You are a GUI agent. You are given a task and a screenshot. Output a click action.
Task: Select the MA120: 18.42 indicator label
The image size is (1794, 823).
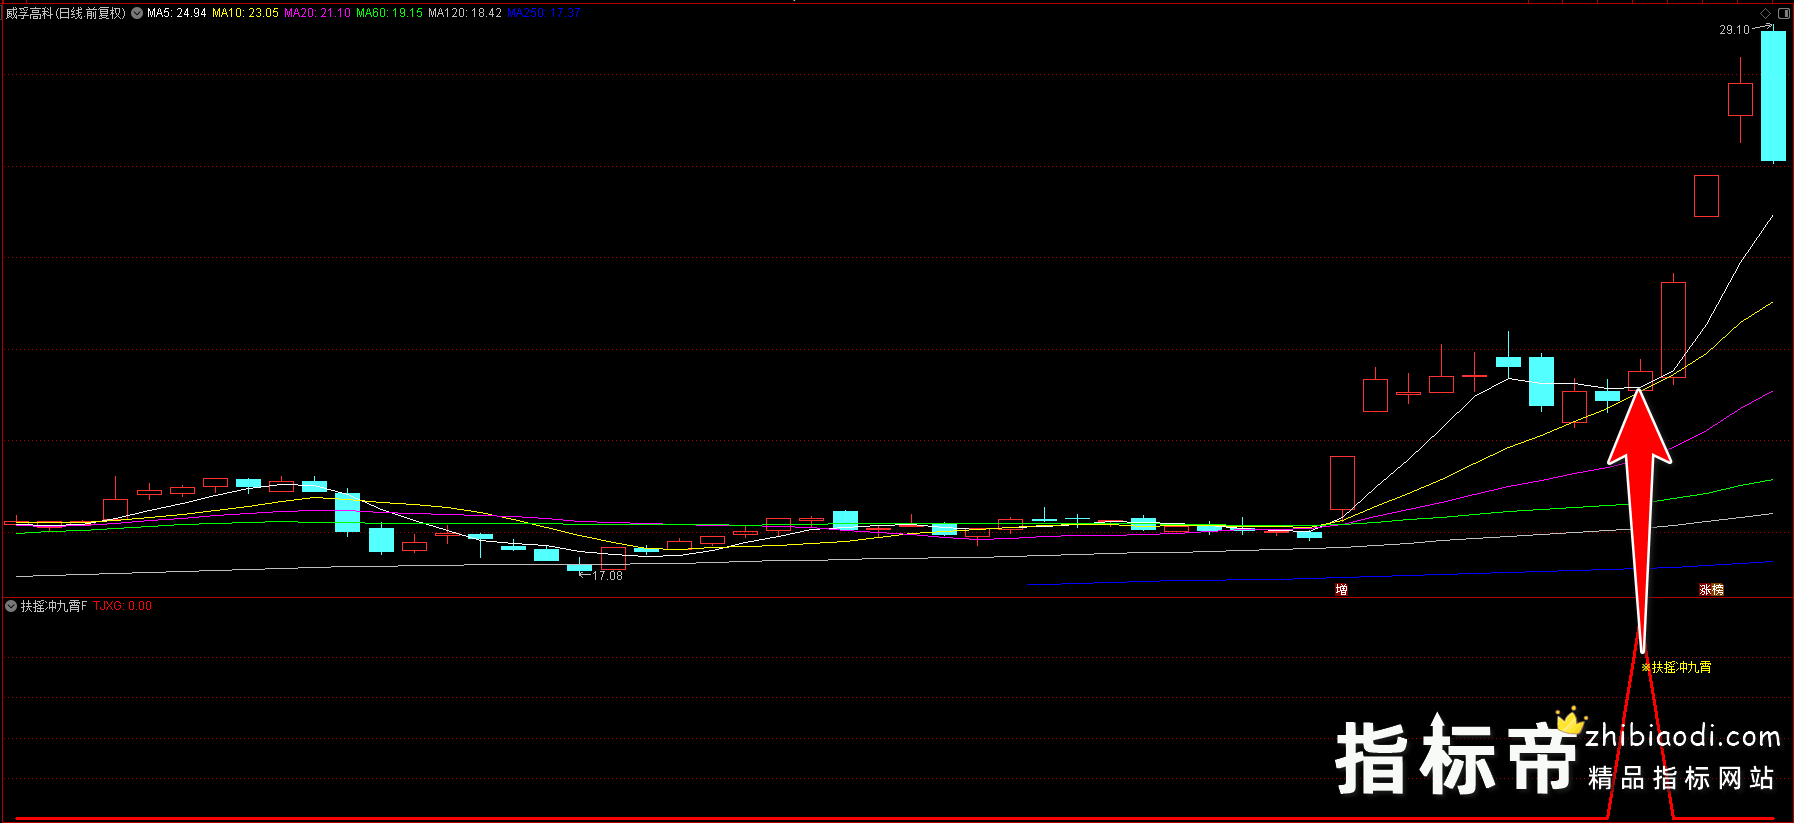(465, 13)
